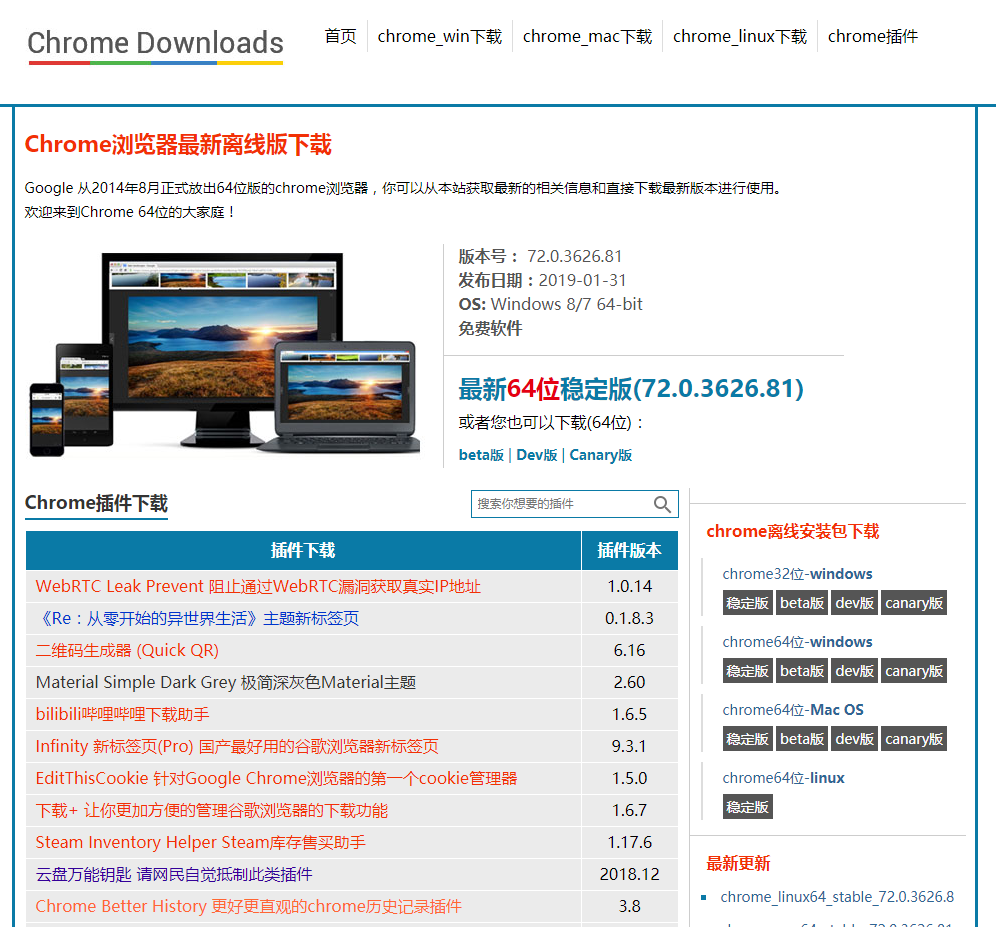This screenshot has height=927, width=996.
Task: Click canary版 under chrome64位-windows
Action: pyautogui.click(x=914, y=671)
